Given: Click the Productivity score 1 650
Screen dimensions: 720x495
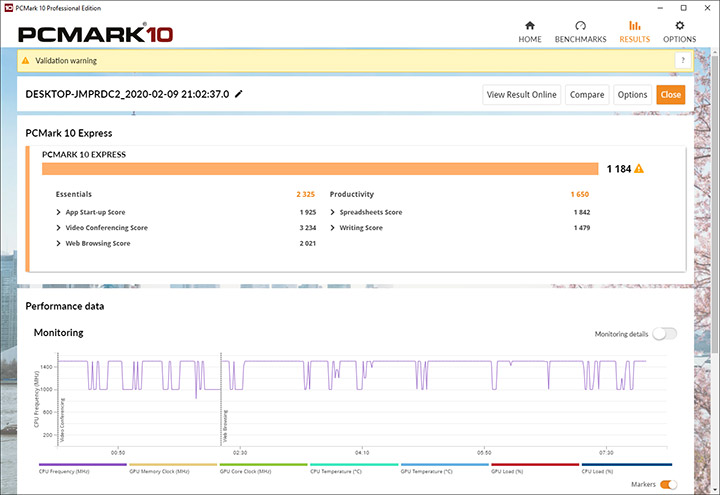Looking at the screenshot, I should pyautogui.click(x=579, y=194).
